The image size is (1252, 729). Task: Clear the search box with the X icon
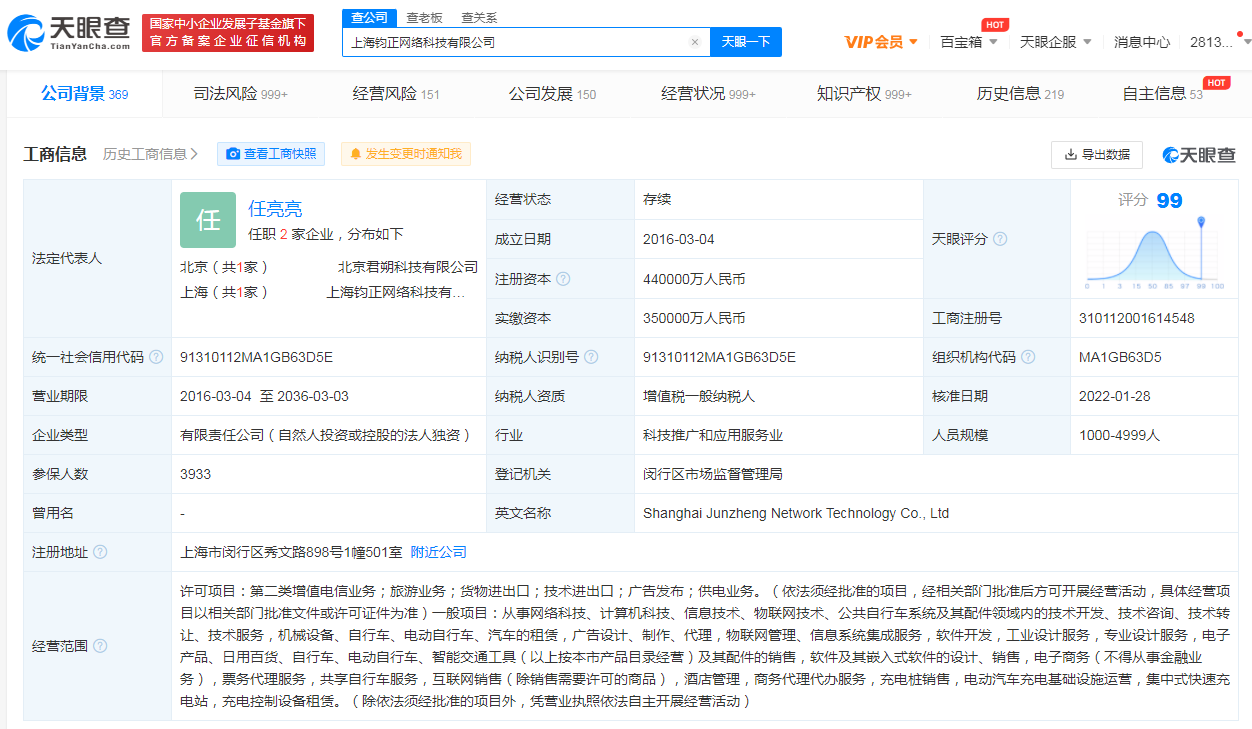coord(695,42)
